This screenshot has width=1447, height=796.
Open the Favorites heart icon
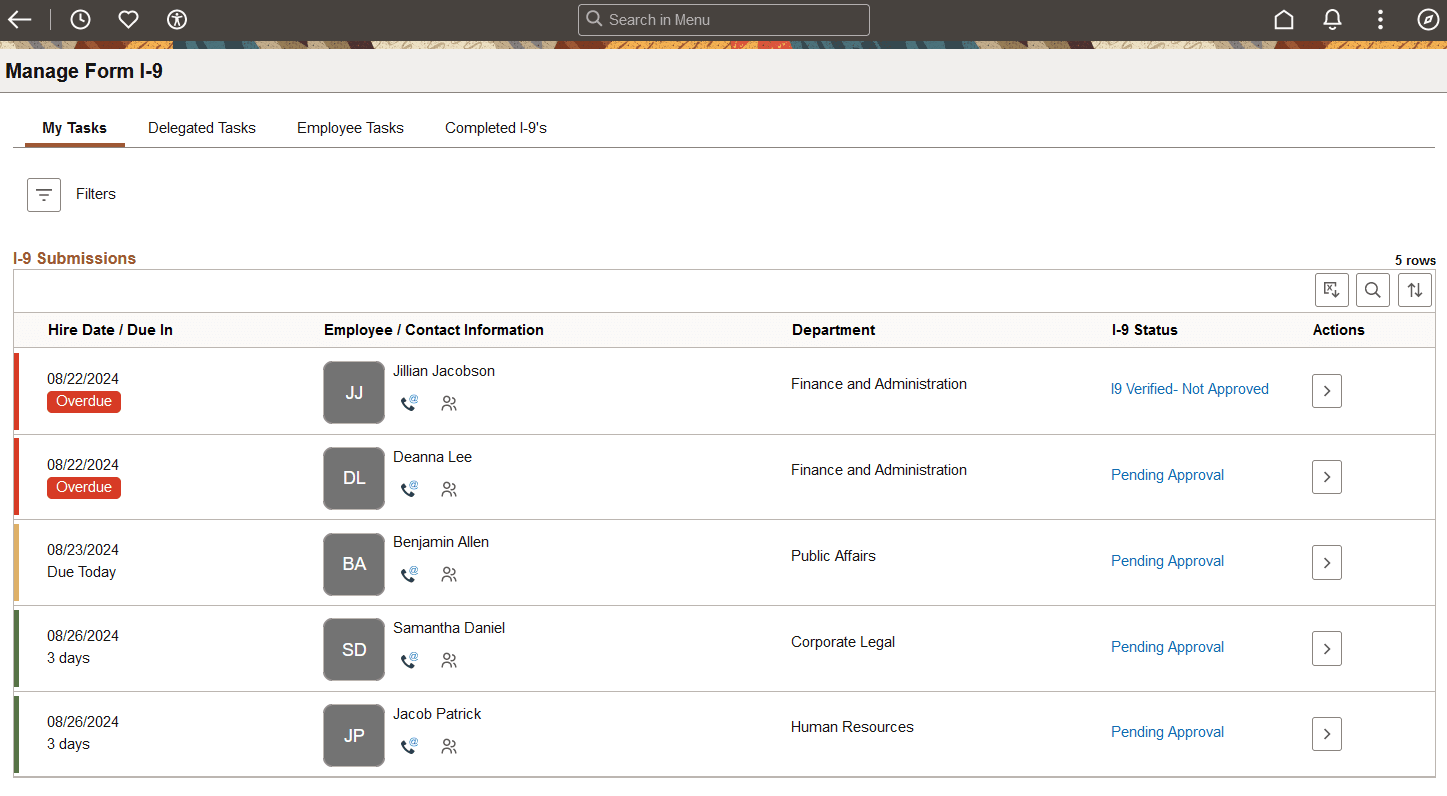click(128, 19)
